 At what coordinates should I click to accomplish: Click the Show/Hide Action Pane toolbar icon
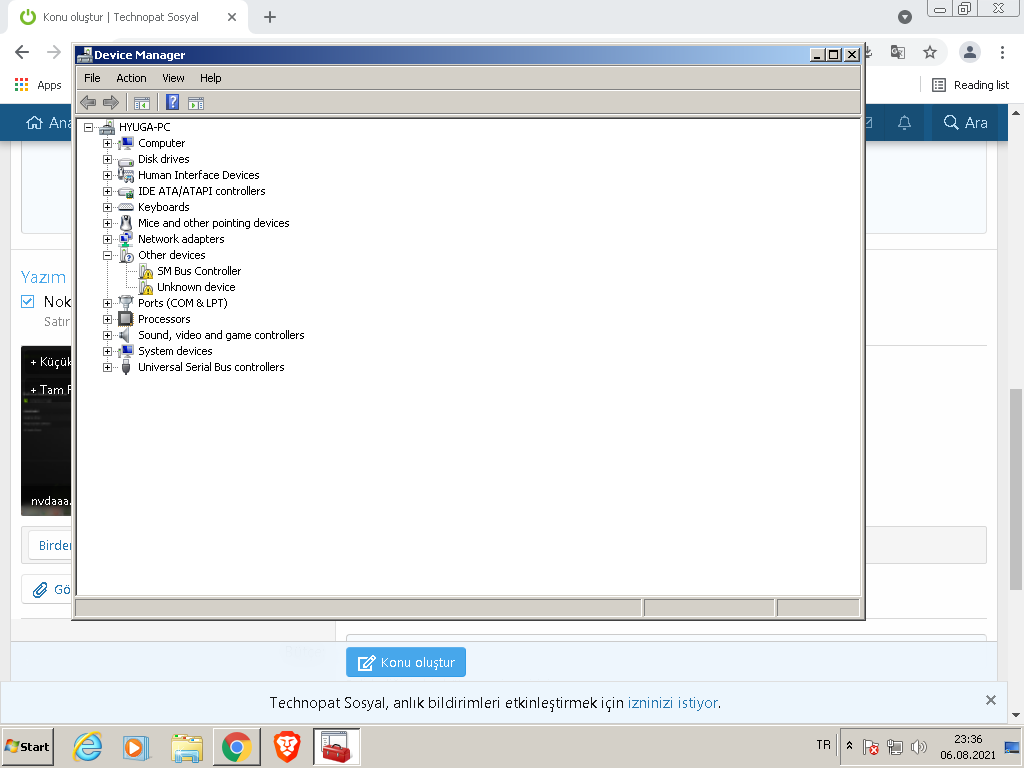pos(196,103)
